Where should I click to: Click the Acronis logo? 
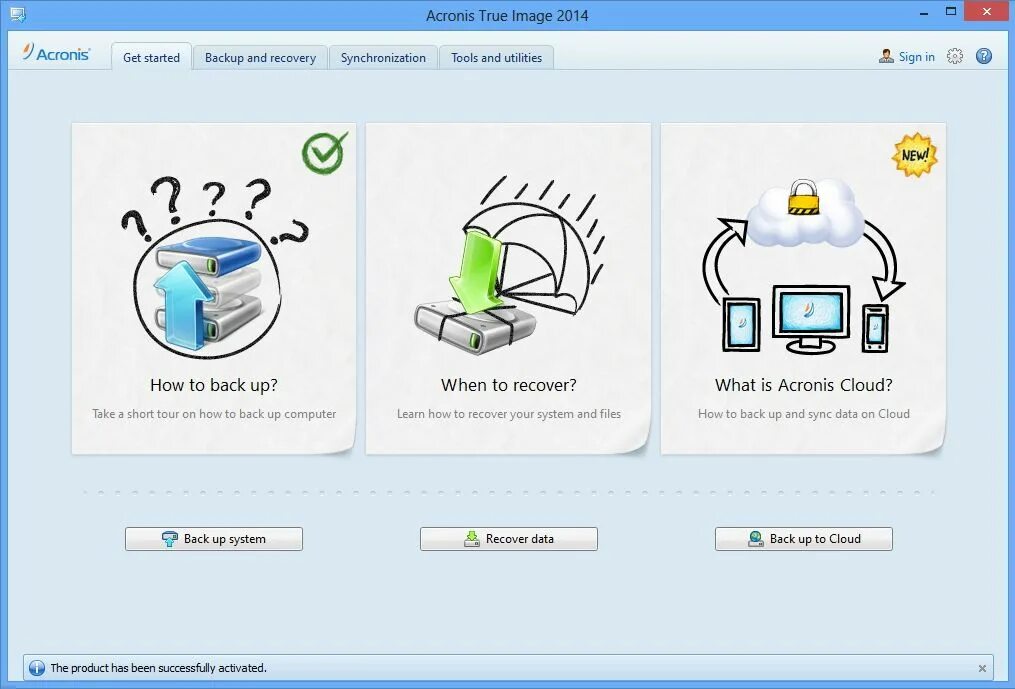coord(56,53)
